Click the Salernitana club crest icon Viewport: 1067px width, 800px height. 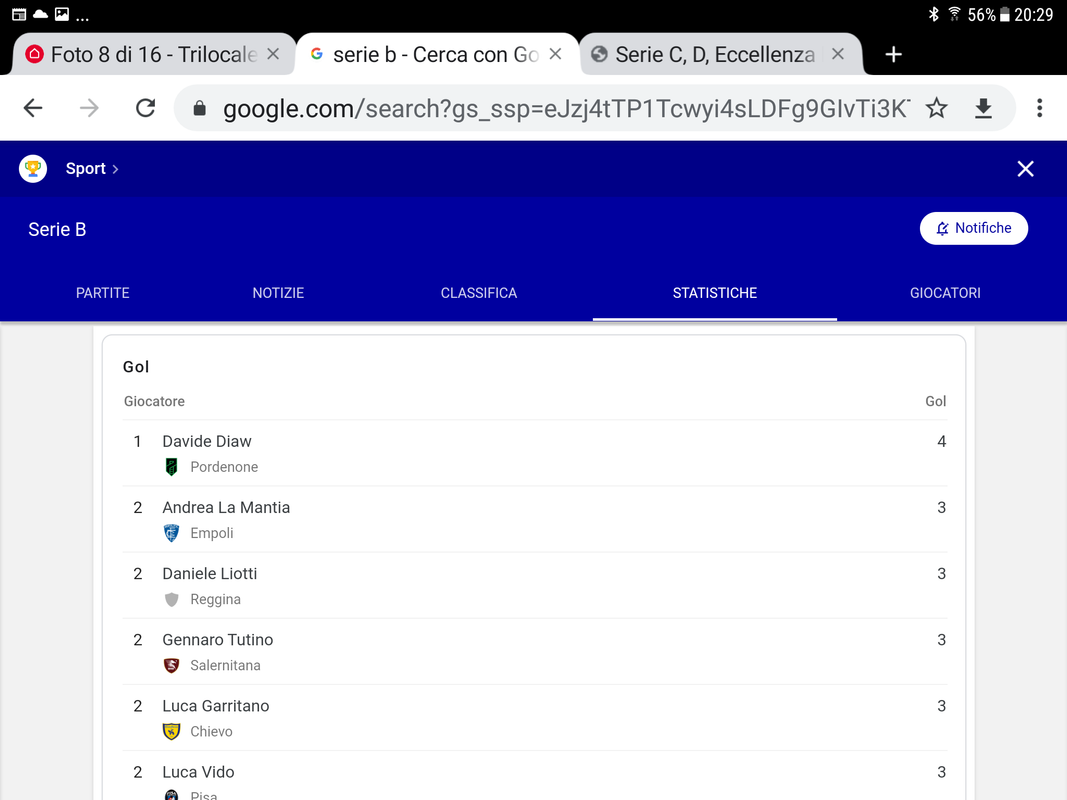tap(171, 665)
